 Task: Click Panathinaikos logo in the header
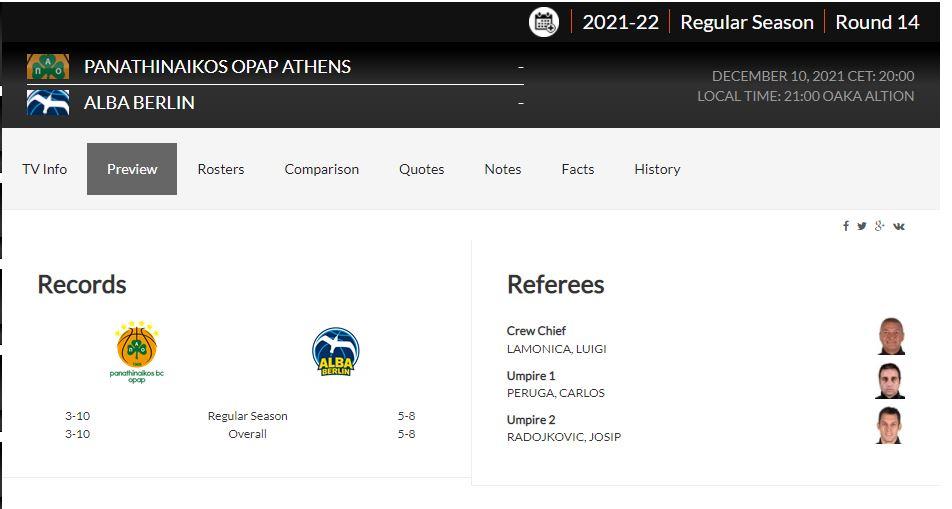48,67
